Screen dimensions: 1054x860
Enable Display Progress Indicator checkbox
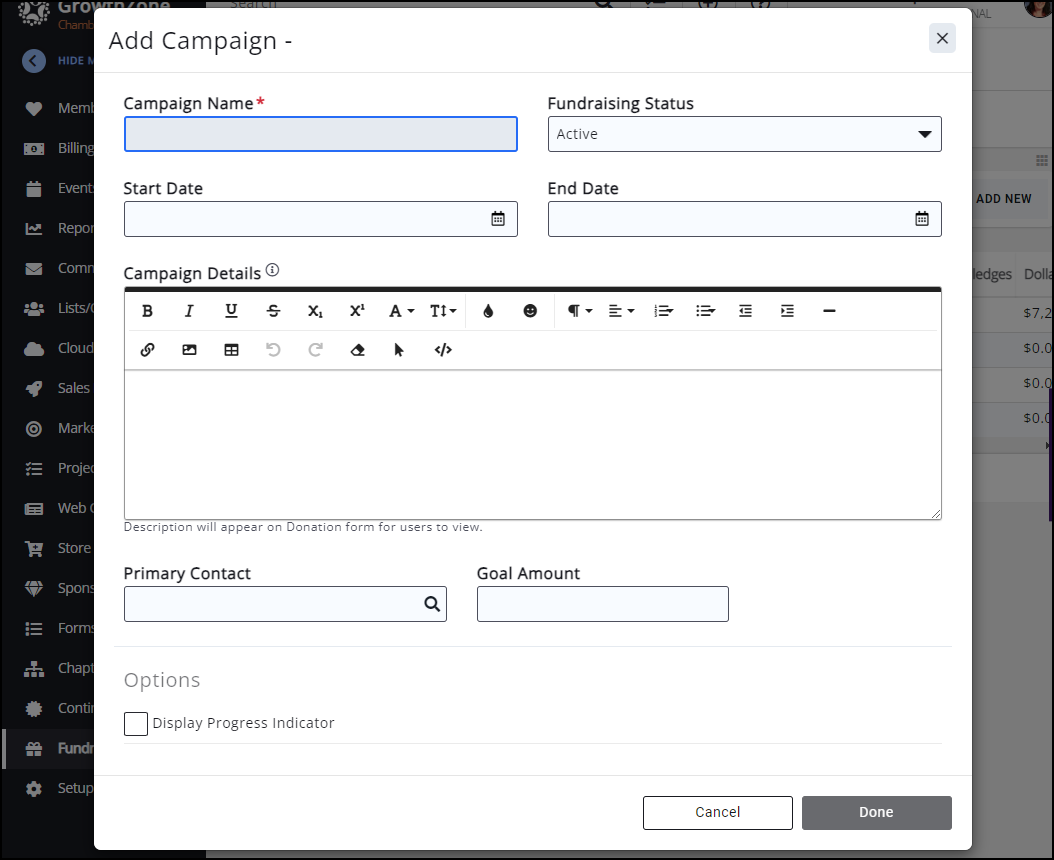click(136, 724)
